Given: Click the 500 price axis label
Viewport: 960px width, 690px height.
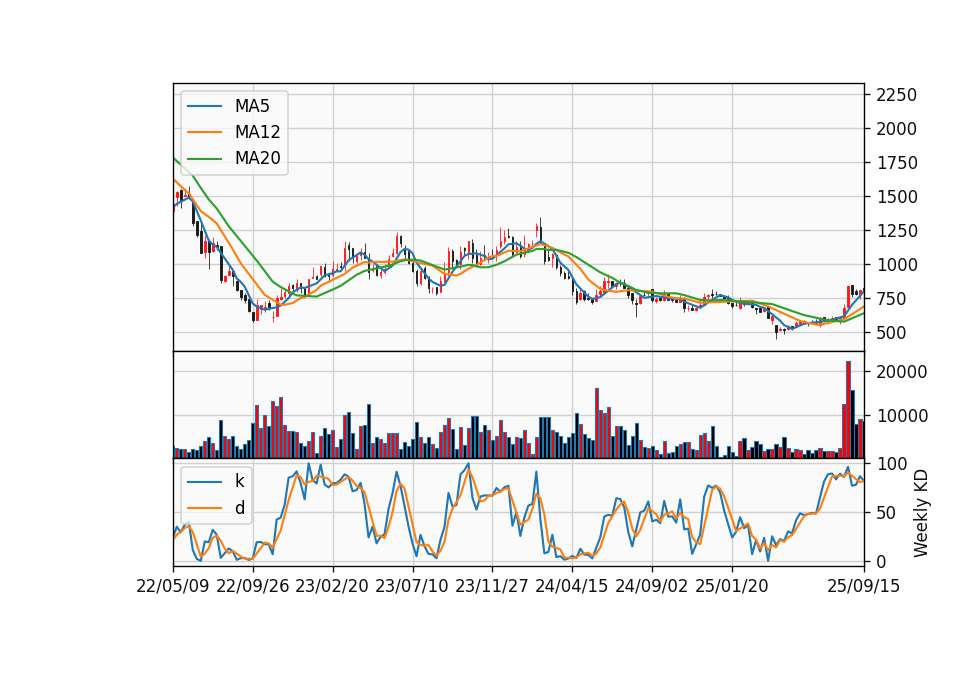Looking at the screenshot, I should pos(891,333).
